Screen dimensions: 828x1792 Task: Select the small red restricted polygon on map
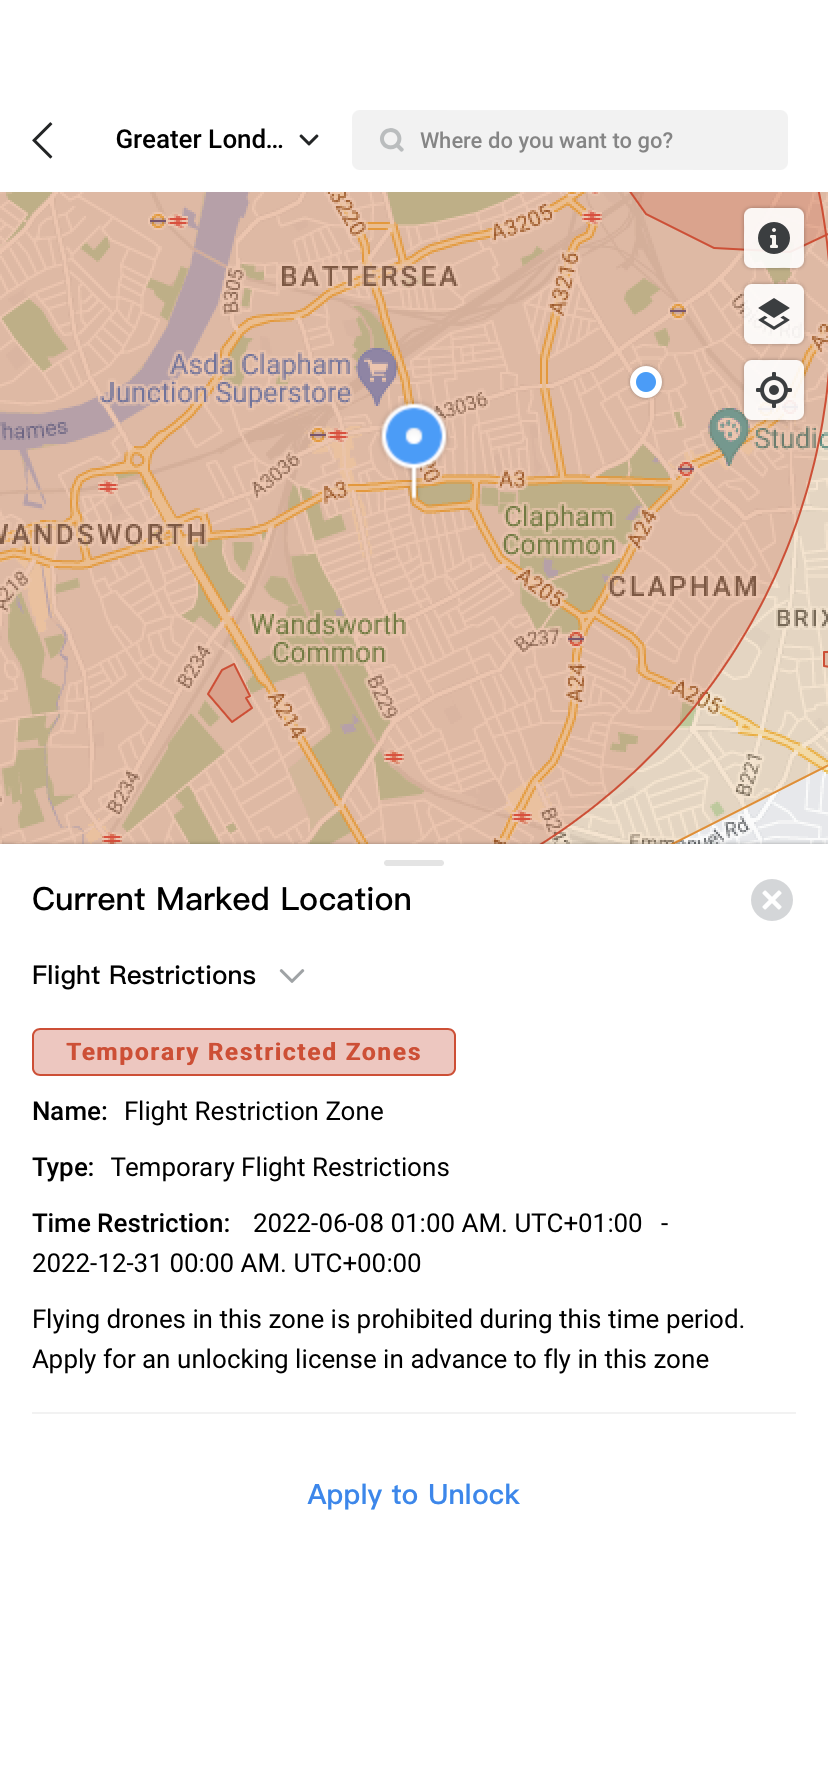coord(229,692)
